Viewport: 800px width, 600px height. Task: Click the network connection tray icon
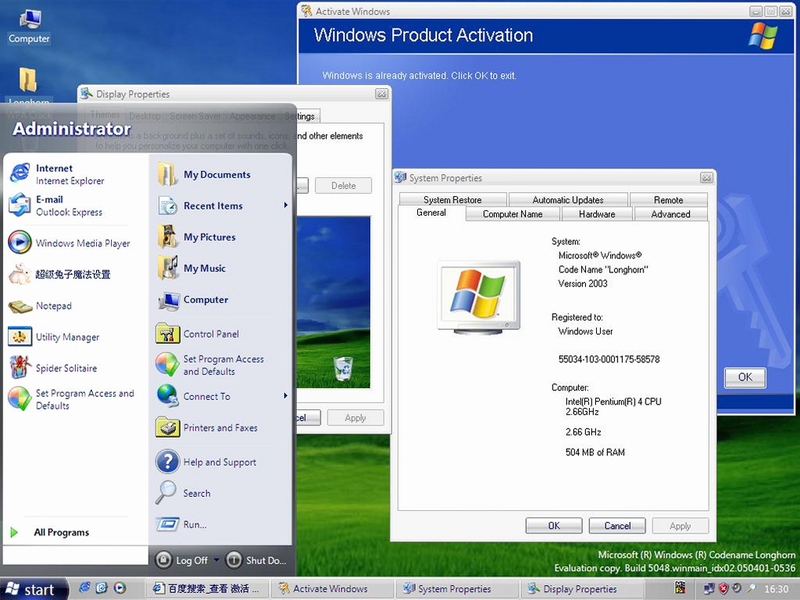(x=709, y=588)
